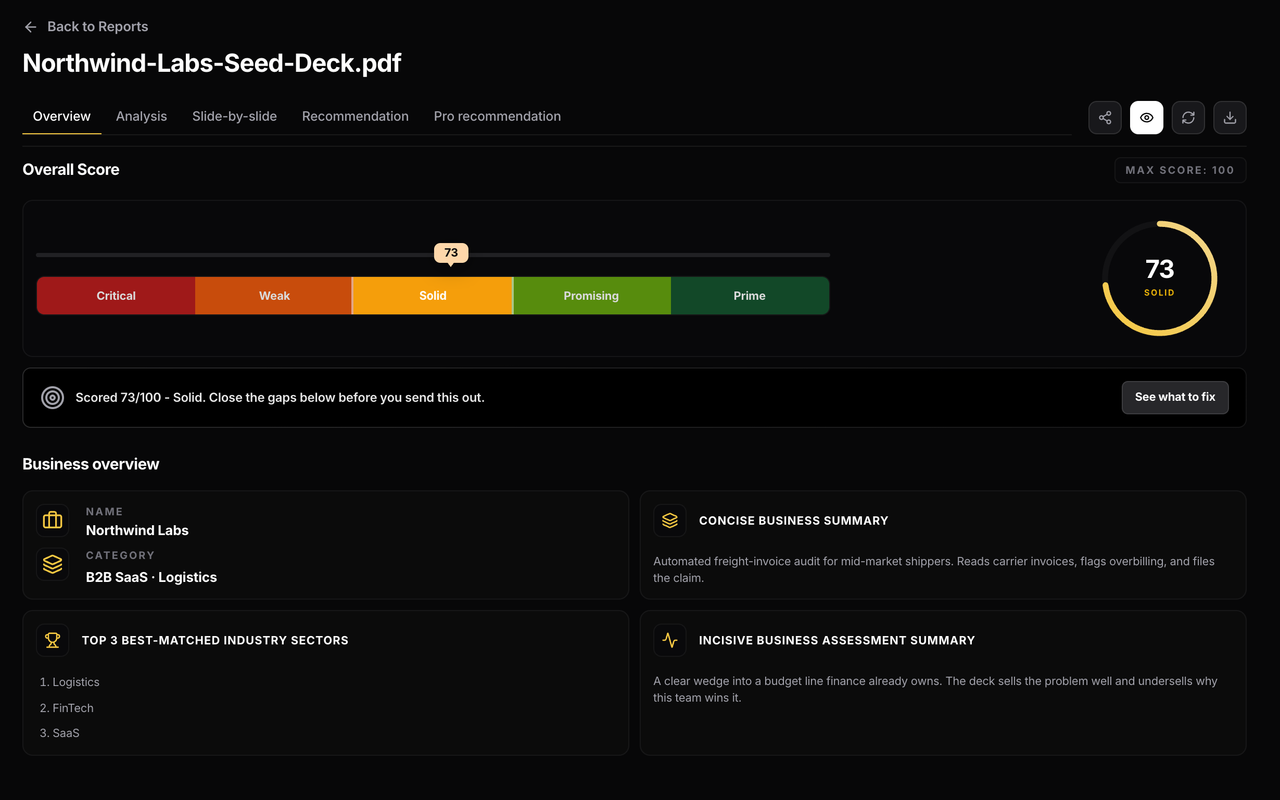Switch to the Overview tab

click(x=62, y=116)
